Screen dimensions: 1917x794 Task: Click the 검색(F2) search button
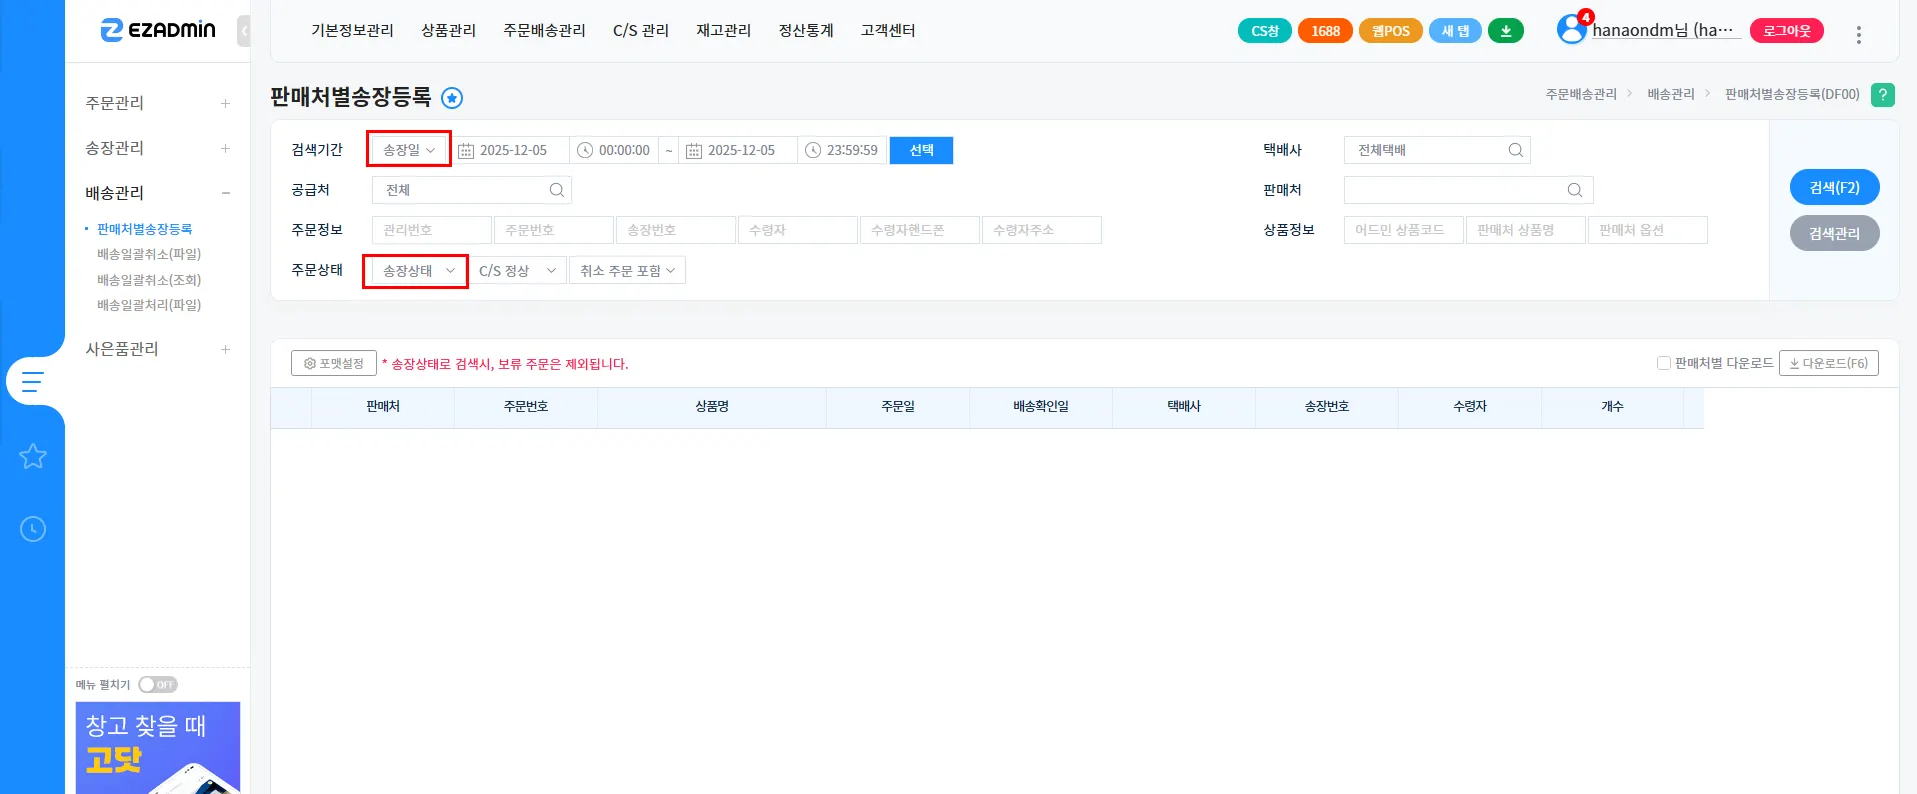click(1835, 187)
